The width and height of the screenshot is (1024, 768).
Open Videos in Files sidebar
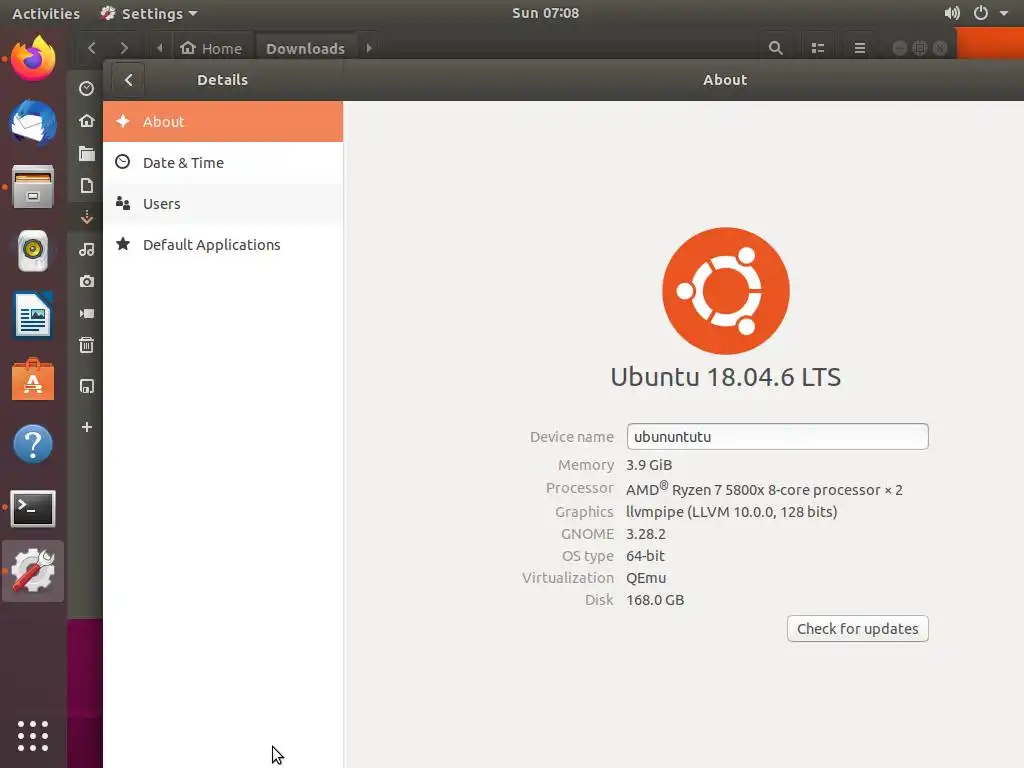pos(86,313)
